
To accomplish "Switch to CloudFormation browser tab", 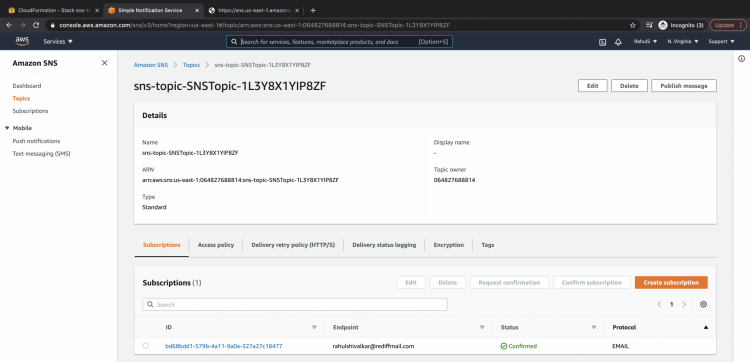I will pos(53,10).
